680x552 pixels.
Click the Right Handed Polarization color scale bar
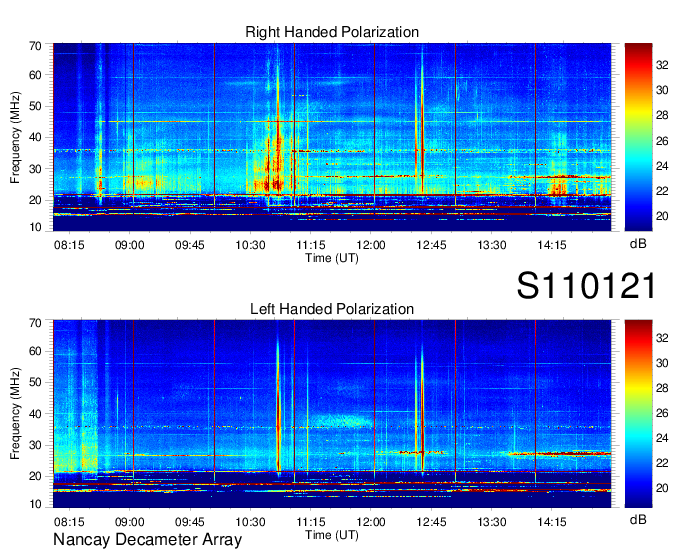click(638, 137)
